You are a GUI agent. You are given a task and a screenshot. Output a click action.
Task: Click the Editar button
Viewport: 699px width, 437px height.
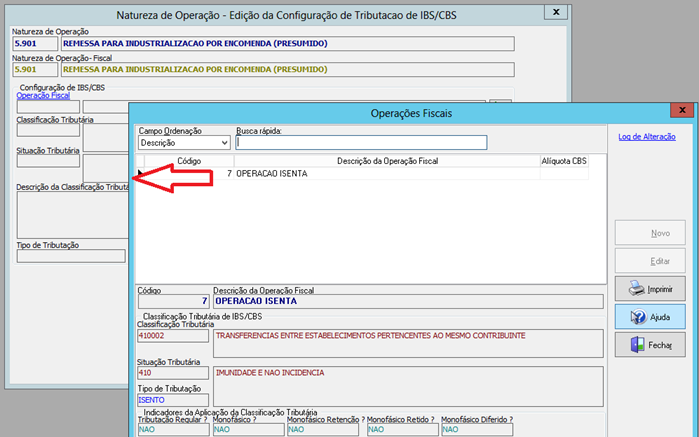649,261
